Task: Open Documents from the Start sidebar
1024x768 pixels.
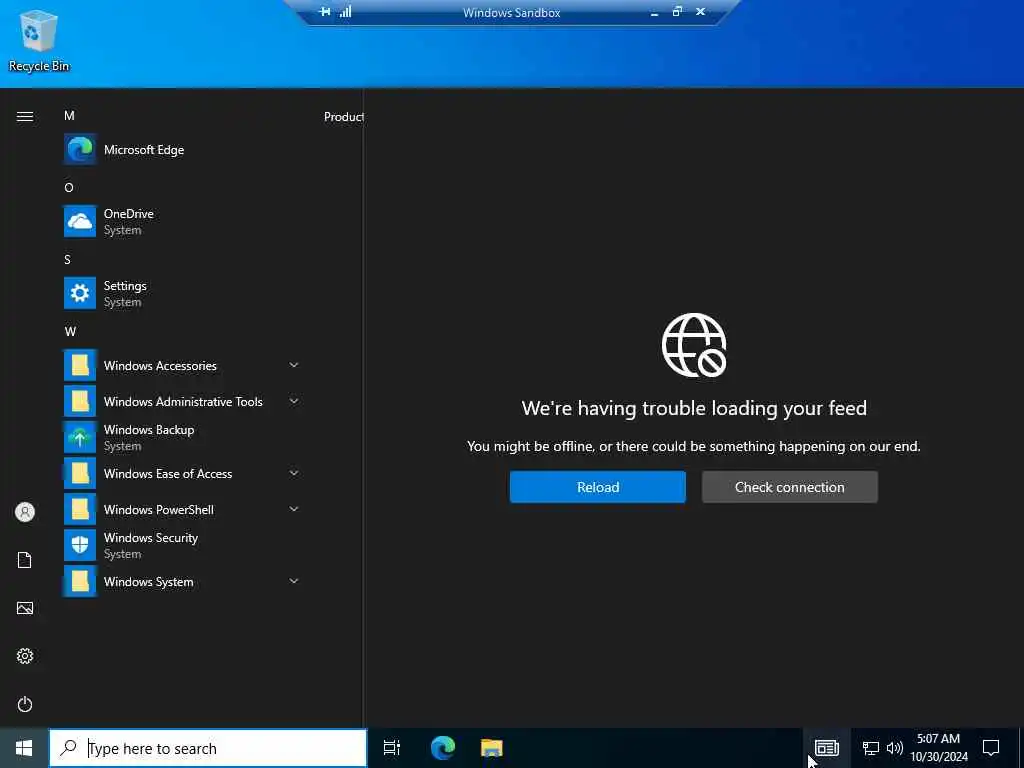Action: 25,560
